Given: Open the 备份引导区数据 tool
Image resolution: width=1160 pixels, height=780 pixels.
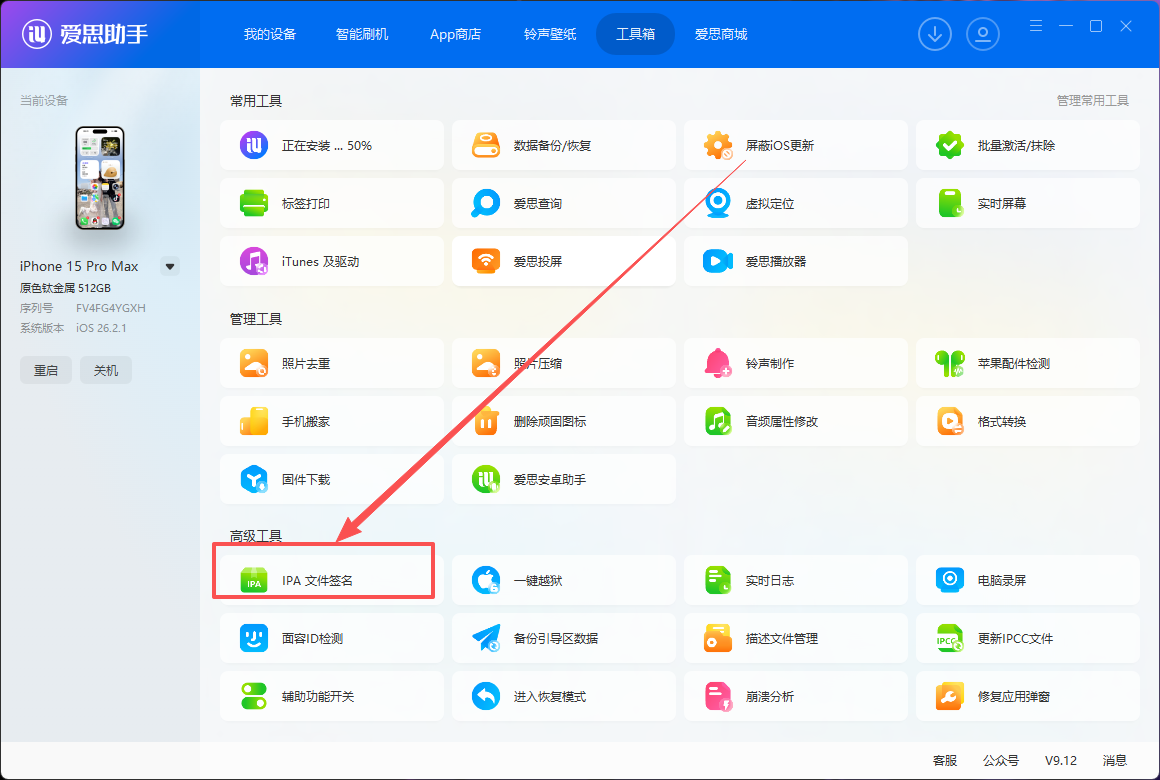Looking at the screenshot, I should point(564,638).
